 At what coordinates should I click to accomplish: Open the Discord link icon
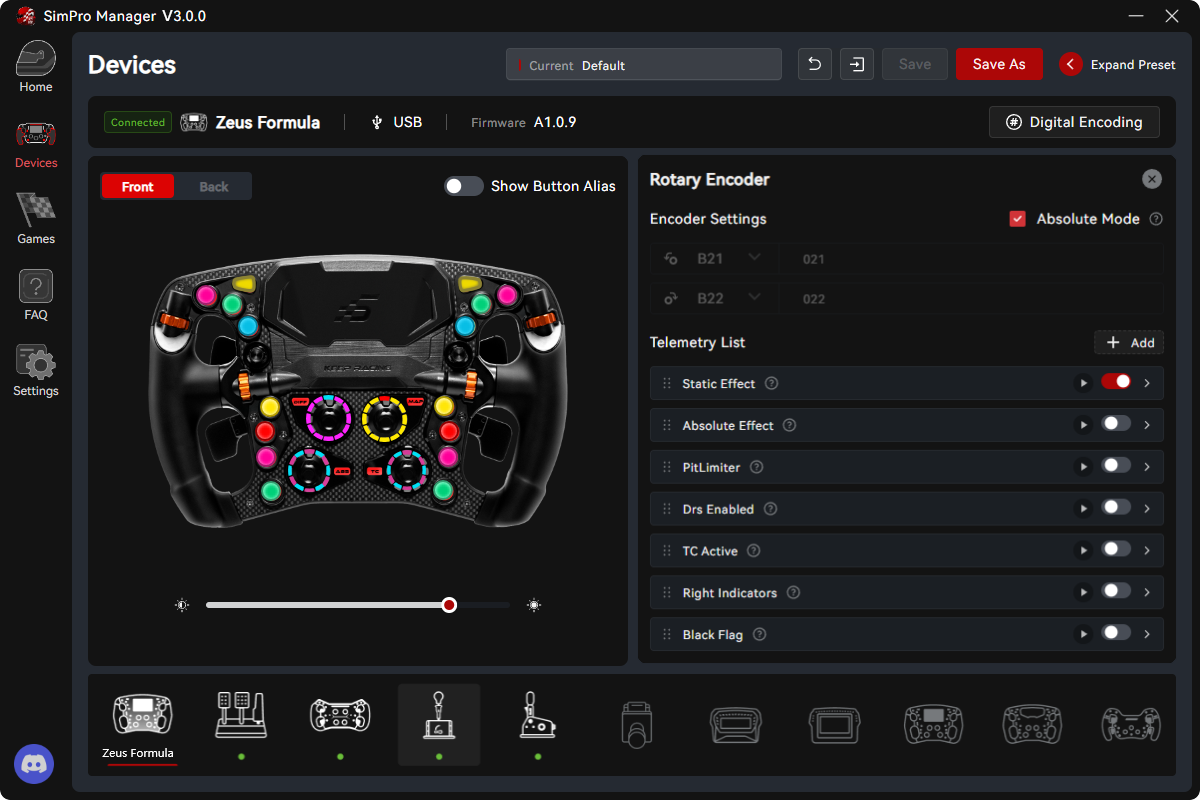point(34,764)
